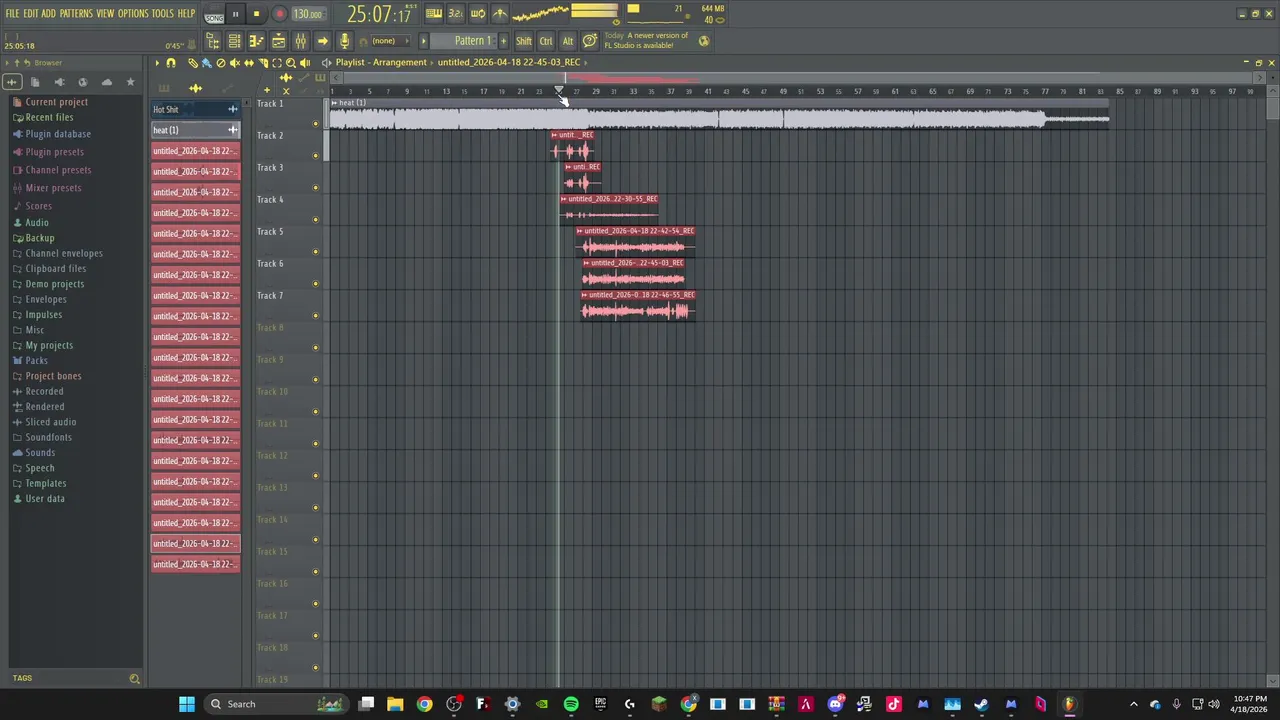The image size is (1280, 720).
Task: Open the Mixer window icon
Action: click(x=300, y=41)
